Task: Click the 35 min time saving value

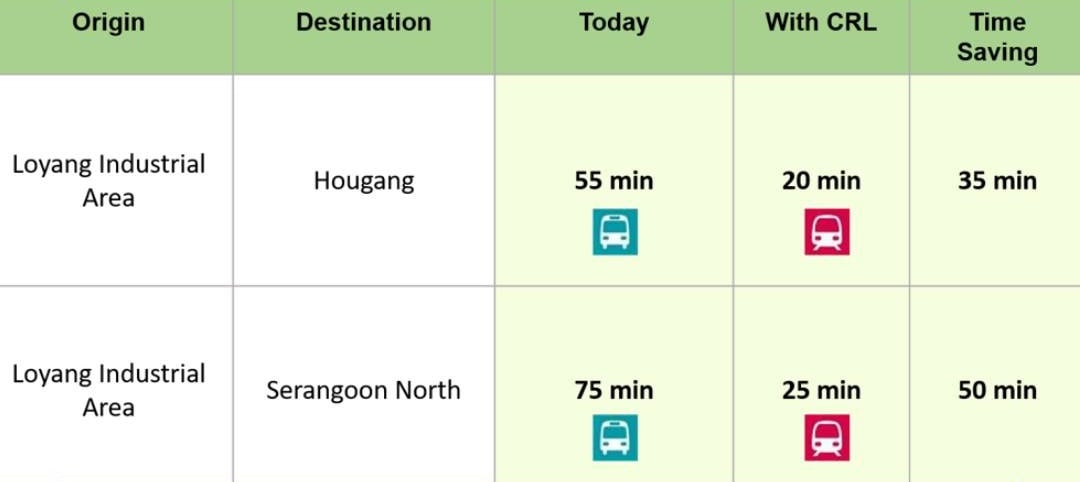Action: tap(997, 181)
